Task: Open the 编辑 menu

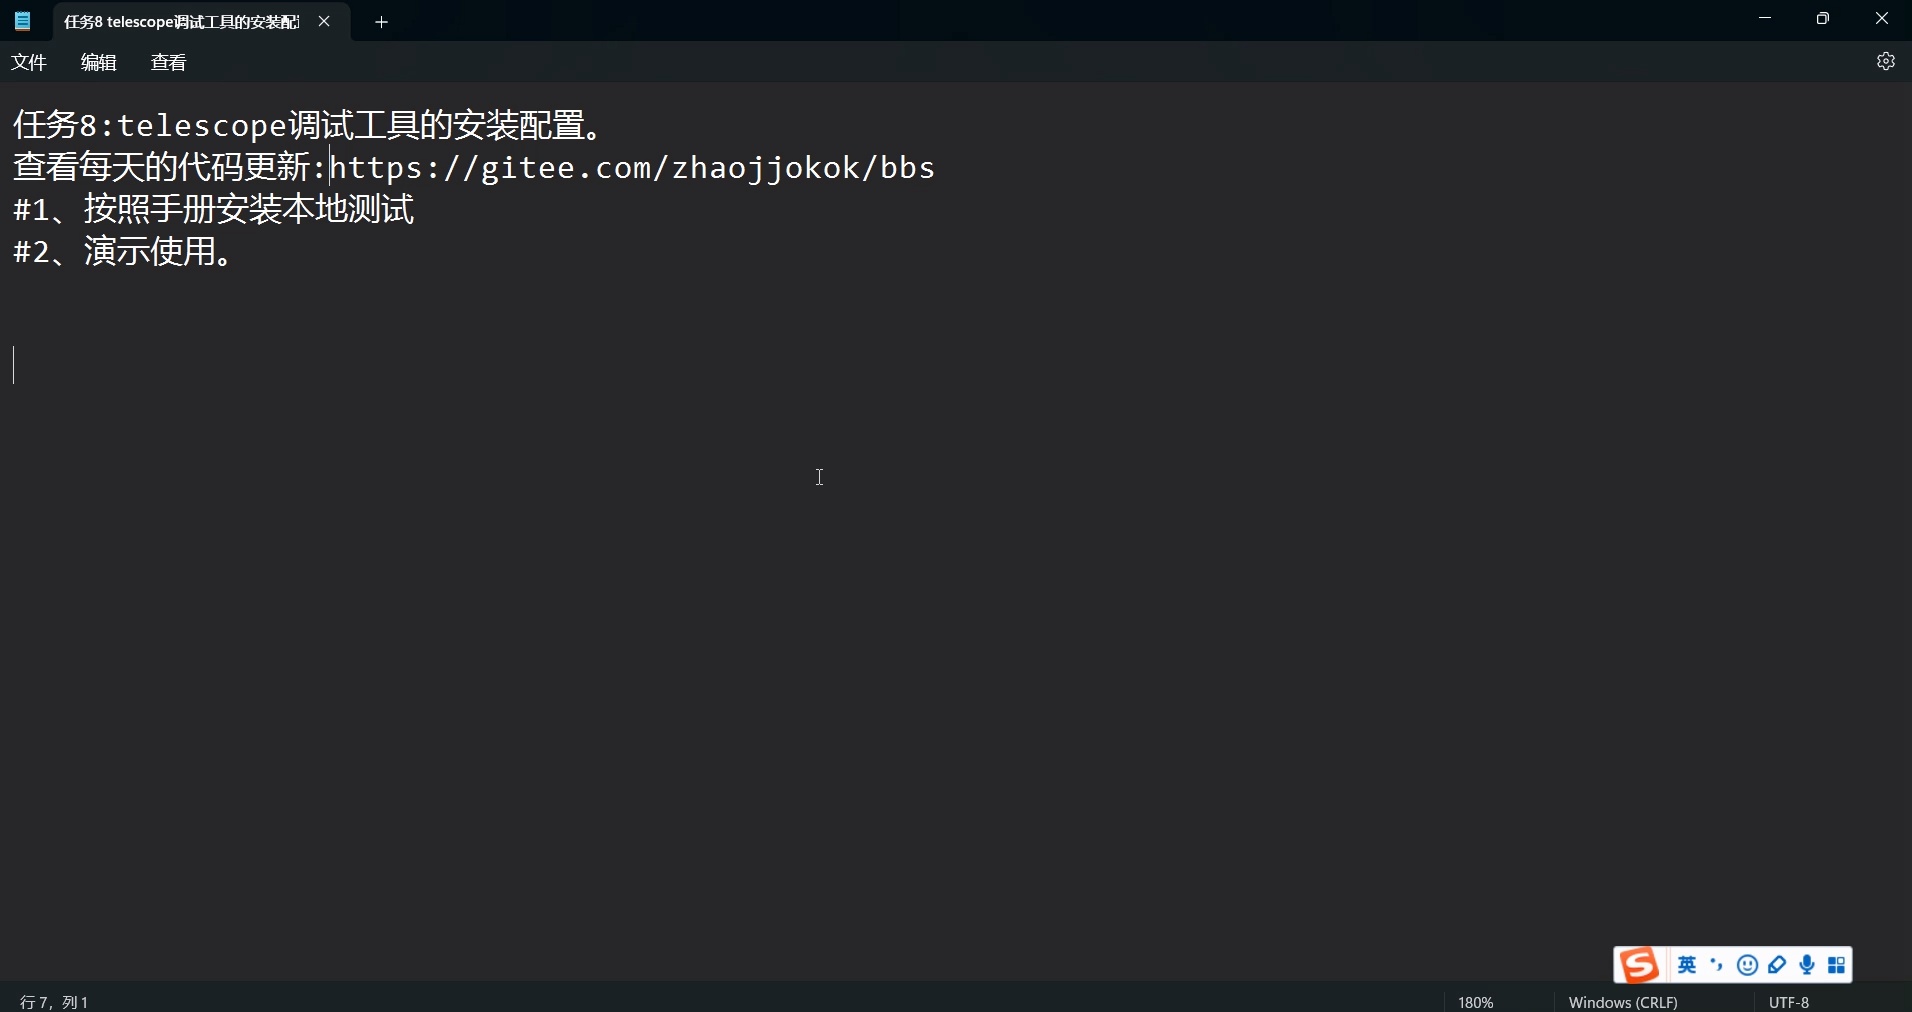Action: click(x=97, y=62)
